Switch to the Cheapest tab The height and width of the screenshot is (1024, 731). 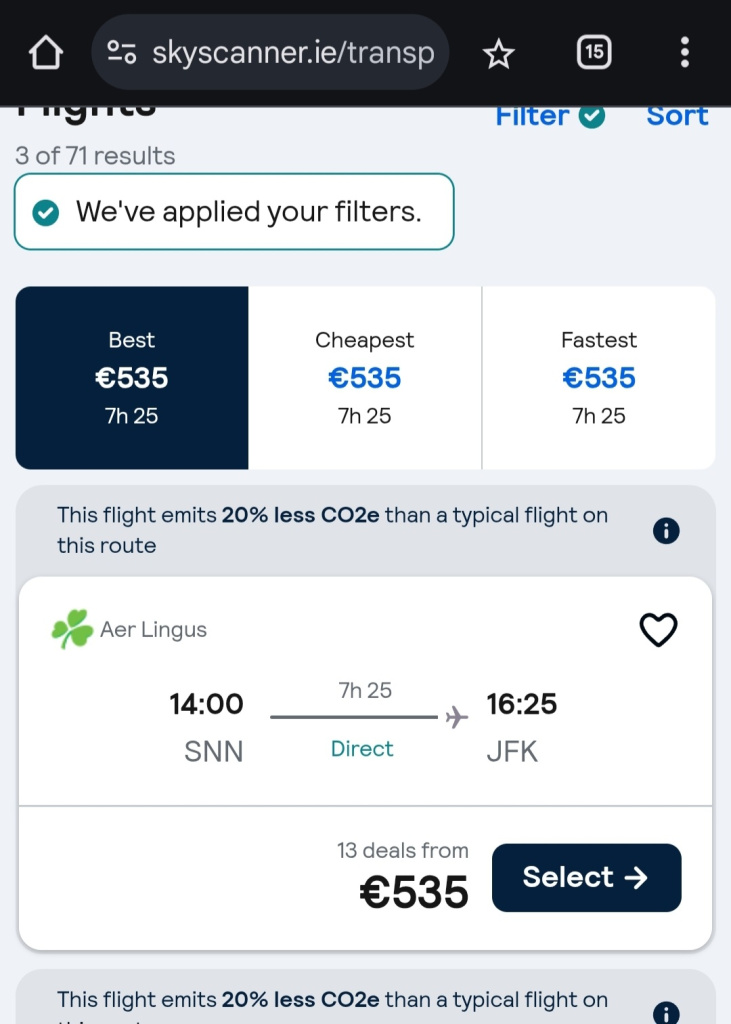(365, 378)
